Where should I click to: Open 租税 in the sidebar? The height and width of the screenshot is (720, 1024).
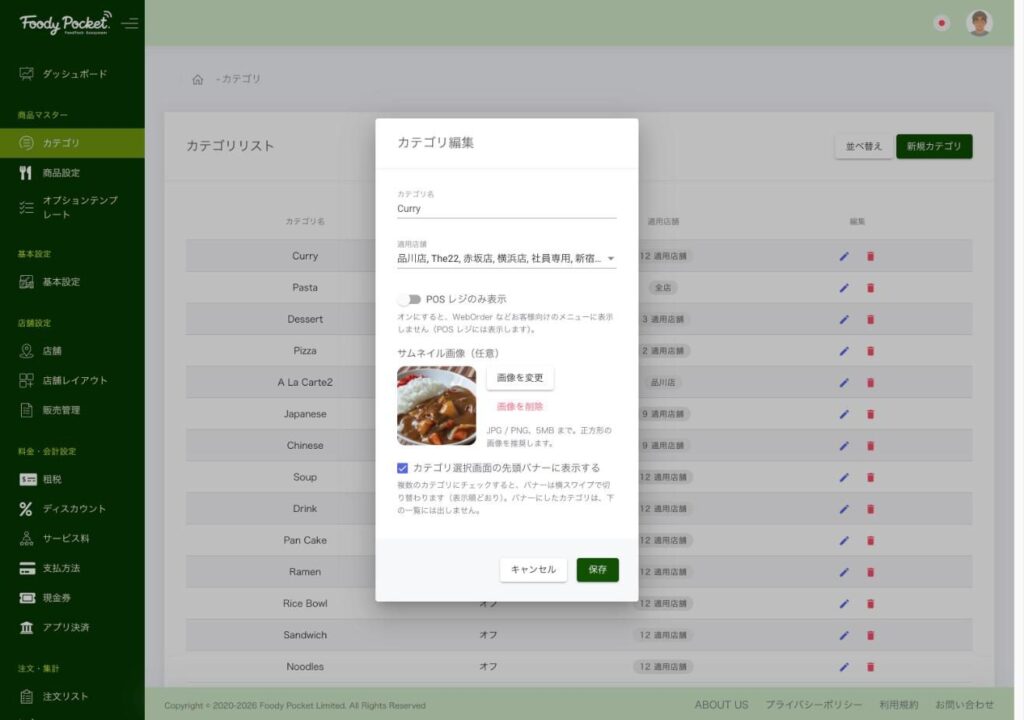[72, 479]
